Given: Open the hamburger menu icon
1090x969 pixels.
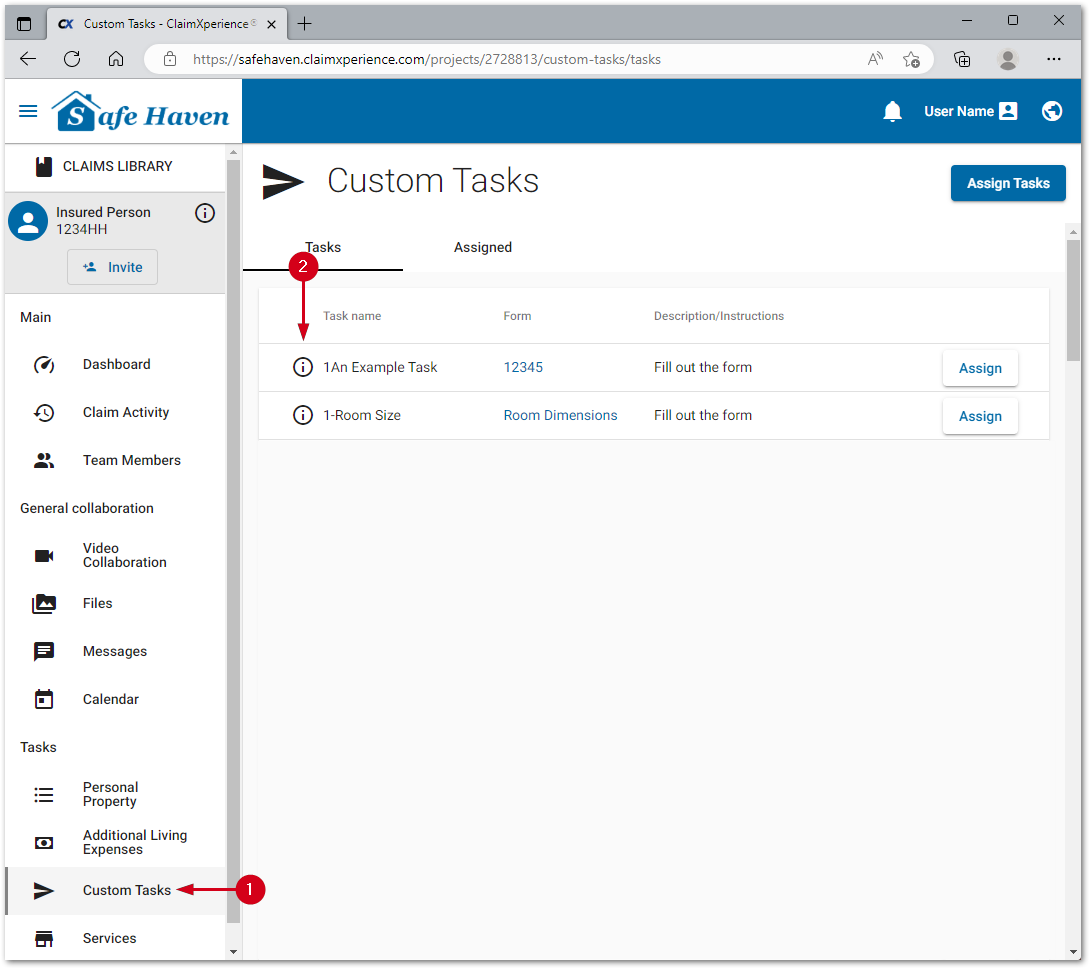Looking at the screenshot, I should (x=28, y=111).
